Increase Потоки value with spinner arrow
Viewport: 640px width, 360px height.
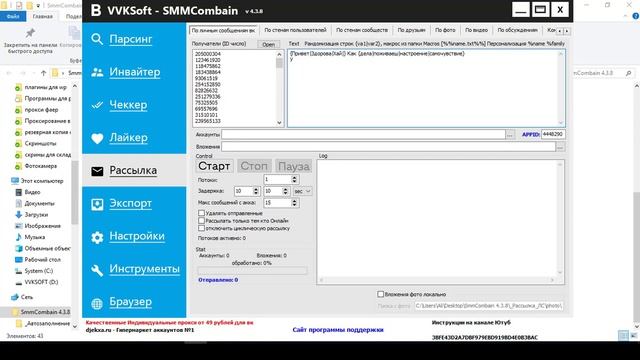click(x=294, y=178)
